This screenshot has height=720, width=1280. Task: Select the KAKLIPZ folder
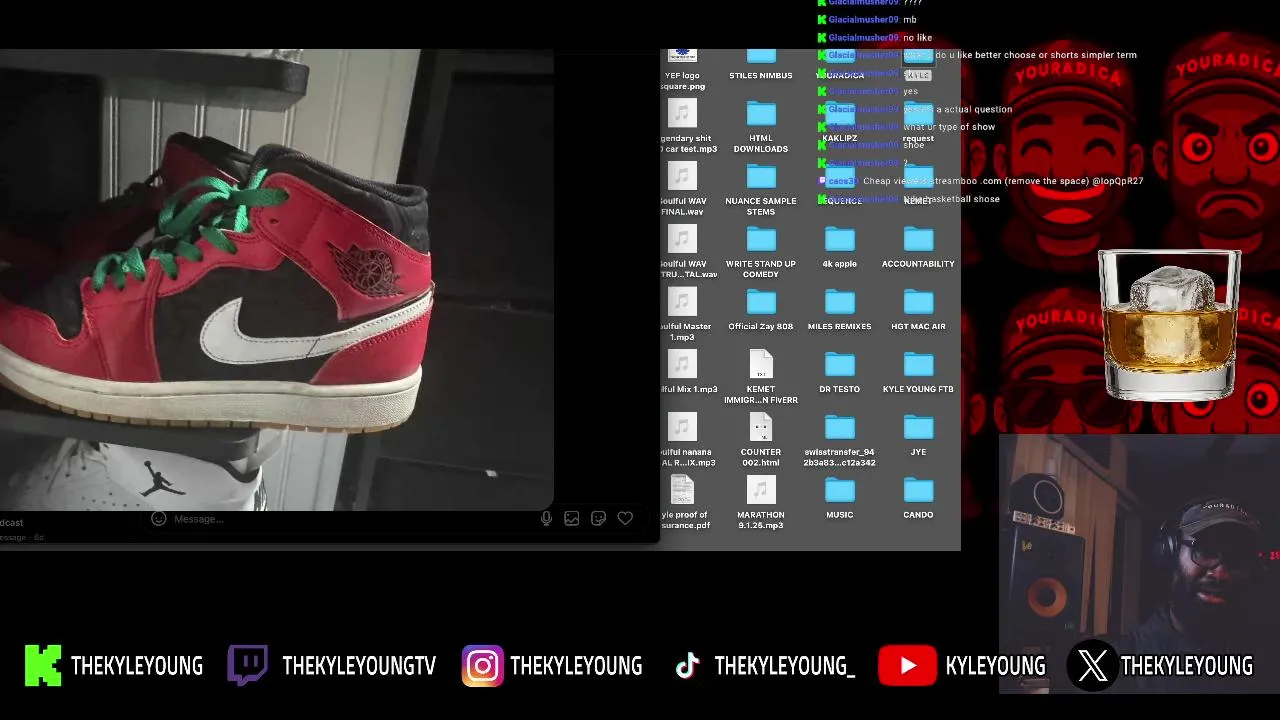point(840,125)
